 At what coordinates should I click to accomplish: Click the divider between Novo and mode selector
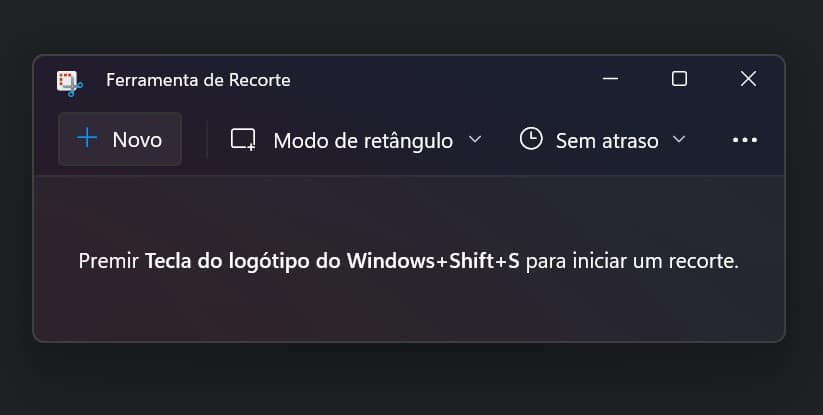point(207,139)
